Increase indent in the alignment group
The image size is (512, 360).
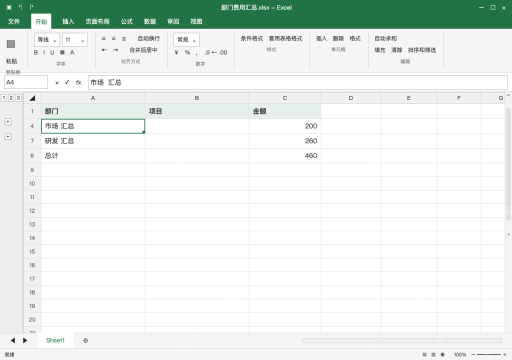pyautogui.click(x=115, y=50)
